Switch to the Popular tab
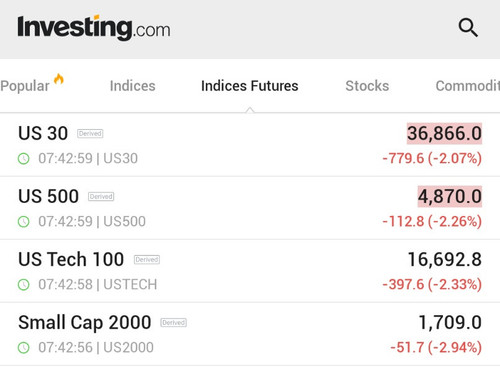The height and width of the screenshot is (368, 500). click(x=25, y=86)
